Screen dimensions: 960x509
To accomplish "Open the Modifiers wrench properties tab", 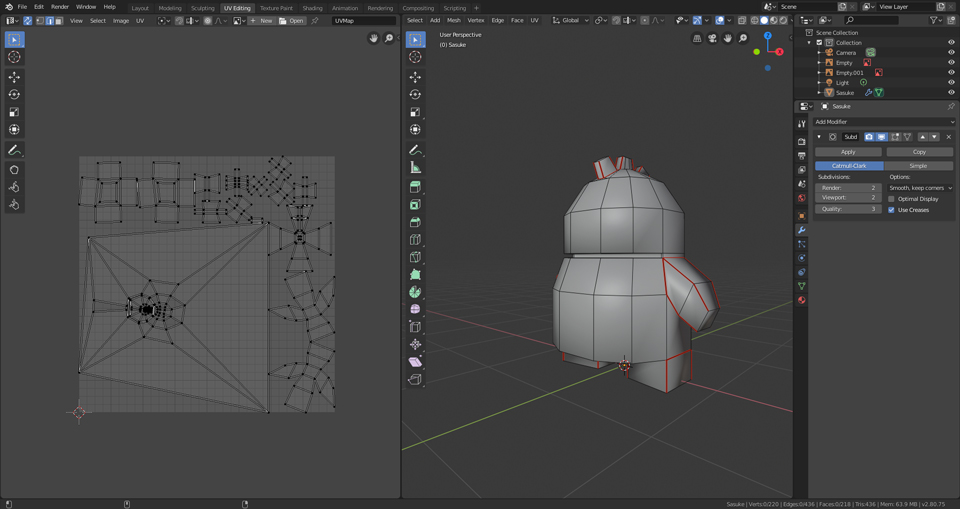I will [802, 230].
